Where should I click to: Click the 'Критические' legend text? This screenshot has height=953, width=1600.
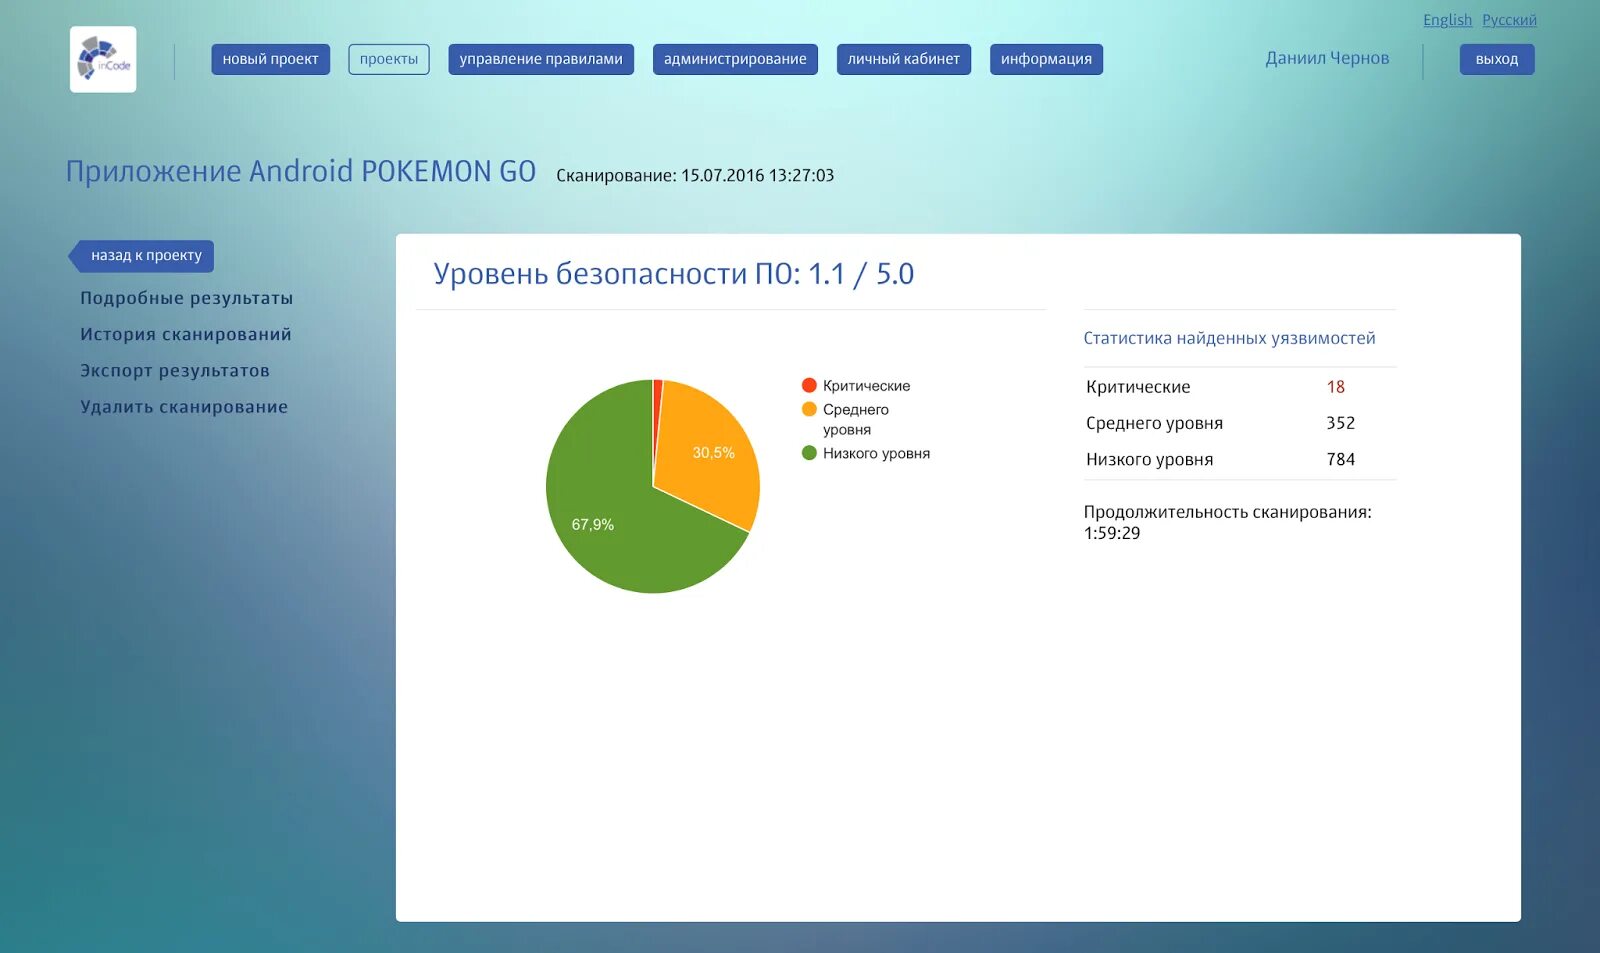pyautogui.click(x=866, y=386)
